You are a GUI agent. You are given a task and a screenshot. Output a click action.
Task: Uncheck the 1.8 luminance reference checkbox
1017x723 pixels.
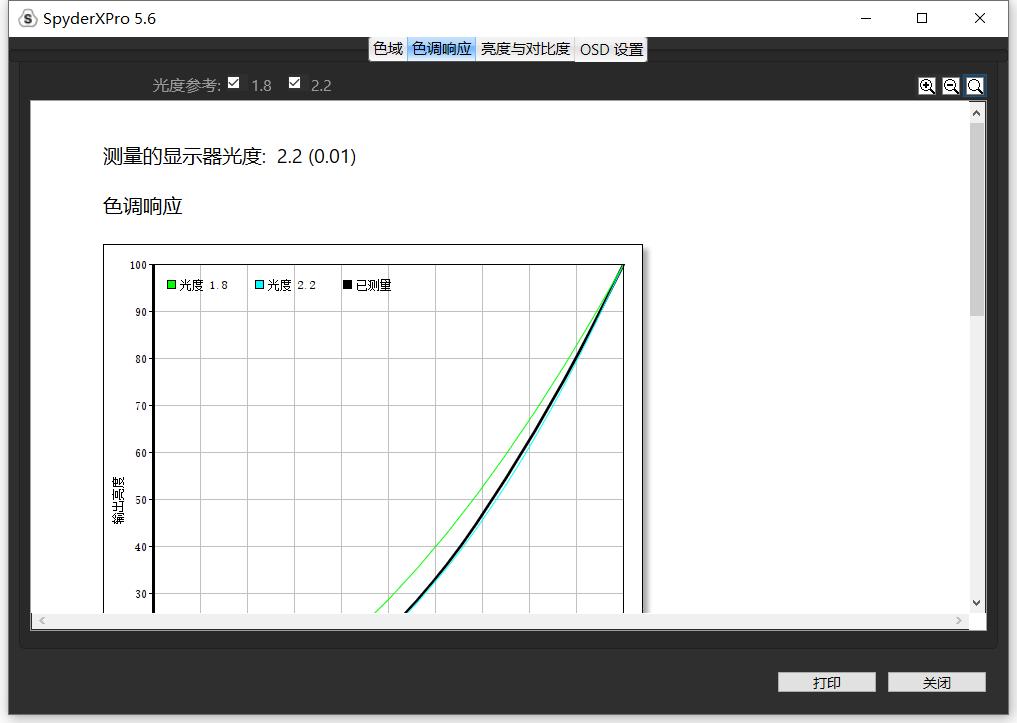click(233, 83)
